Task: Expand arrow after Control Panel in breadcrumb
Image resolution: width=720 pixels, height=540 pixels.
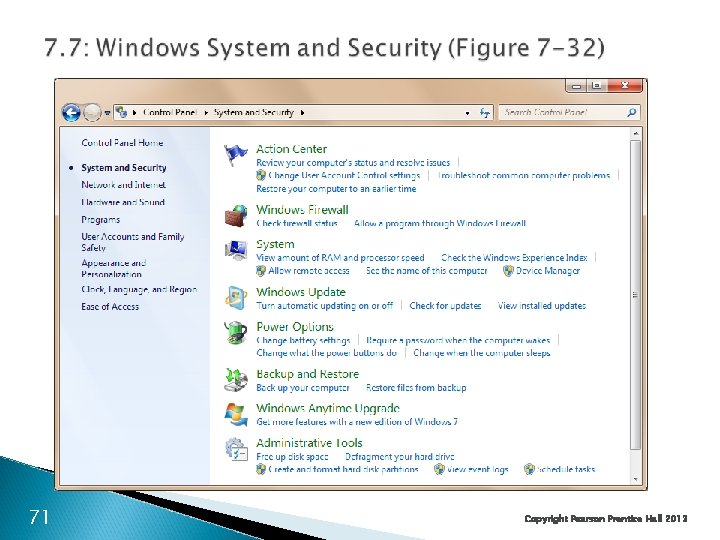Action: [206, 112]
